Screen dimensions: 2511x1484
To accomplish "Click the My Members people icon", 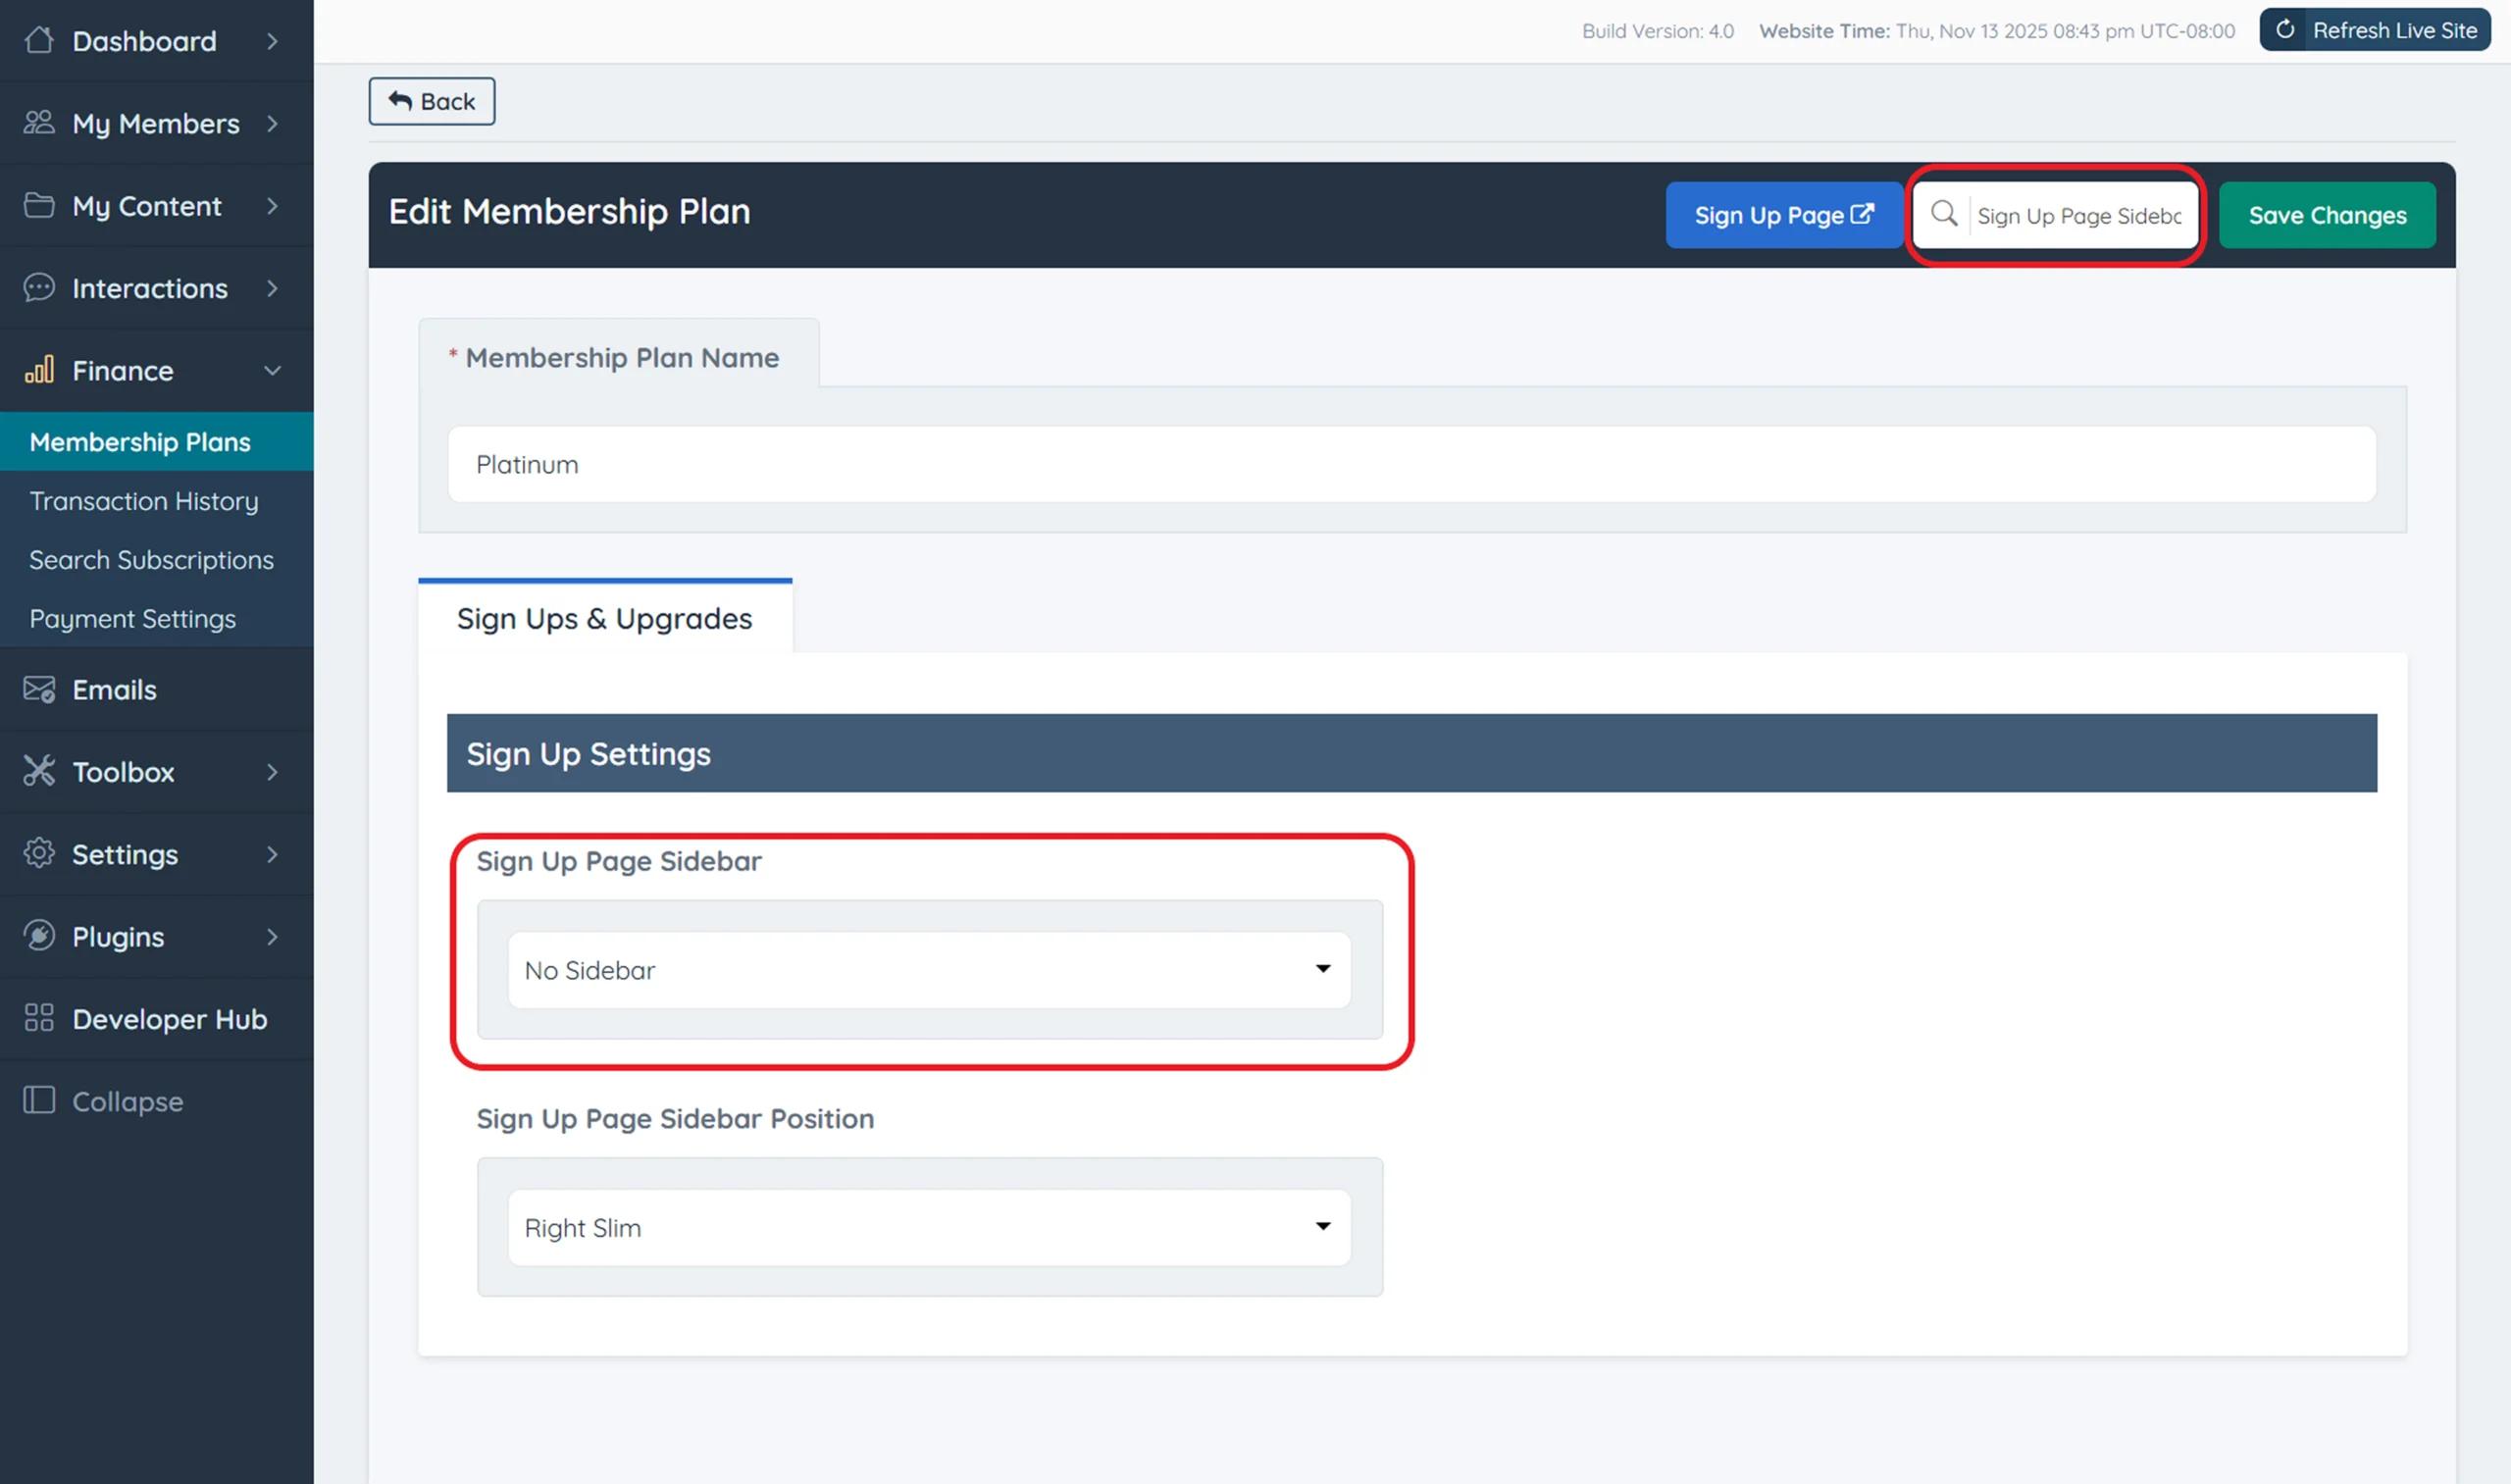I will point(39,122).
